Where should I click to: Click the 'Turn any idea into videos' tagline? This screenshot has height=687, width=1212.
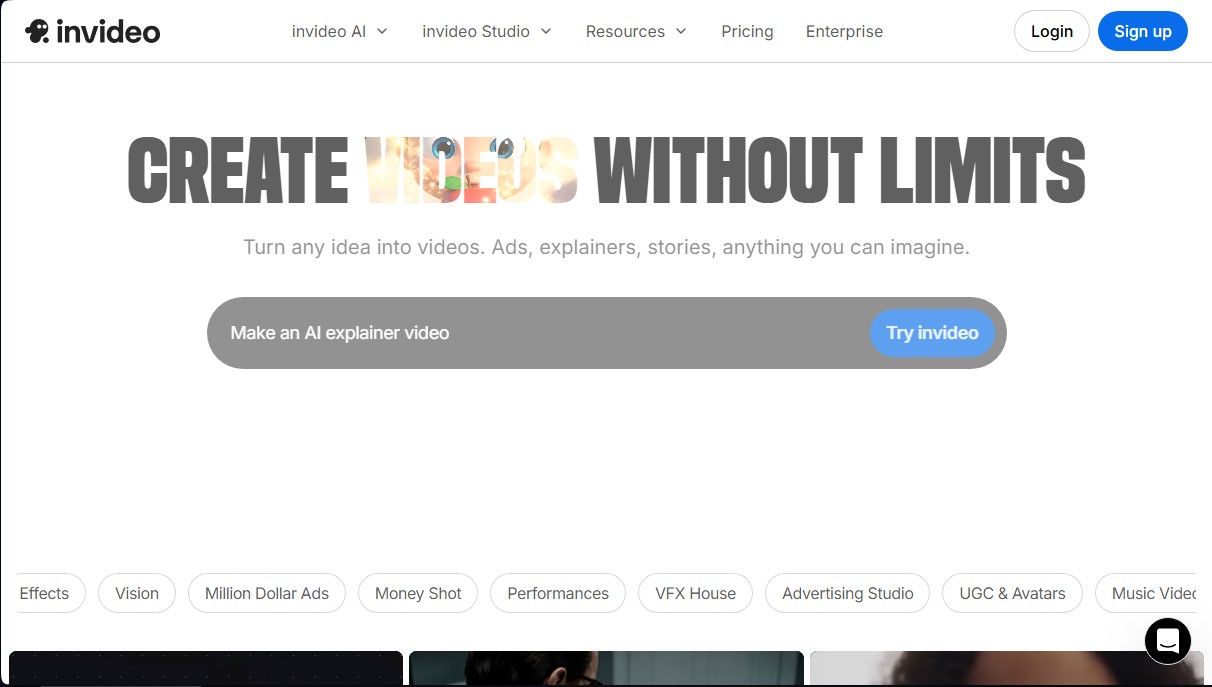[606, 246]
